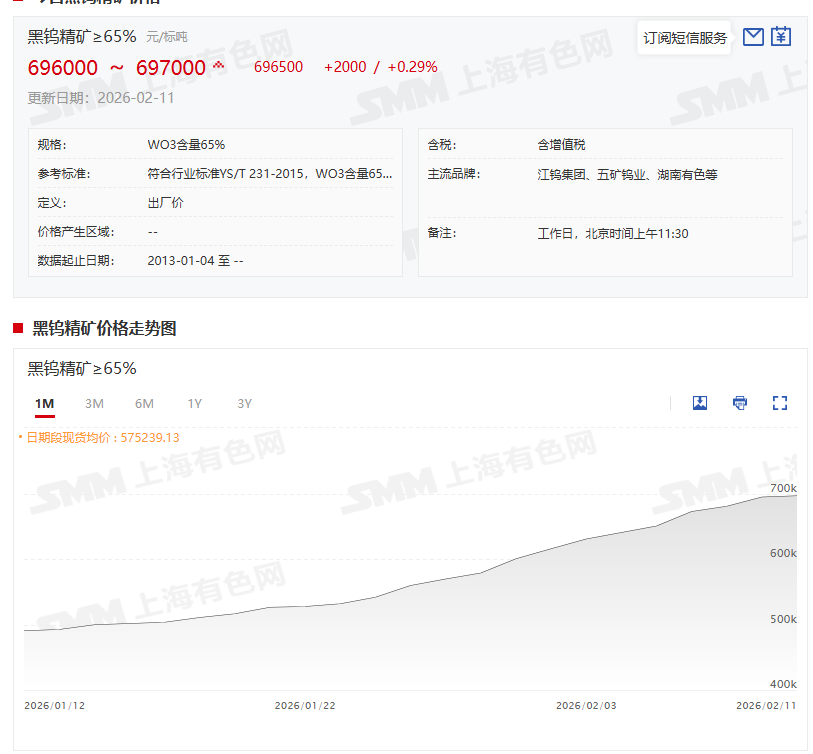Click the 2026/02/03 date on the chart axis
This screenshot has width=813, height=754.
(586, 705)
